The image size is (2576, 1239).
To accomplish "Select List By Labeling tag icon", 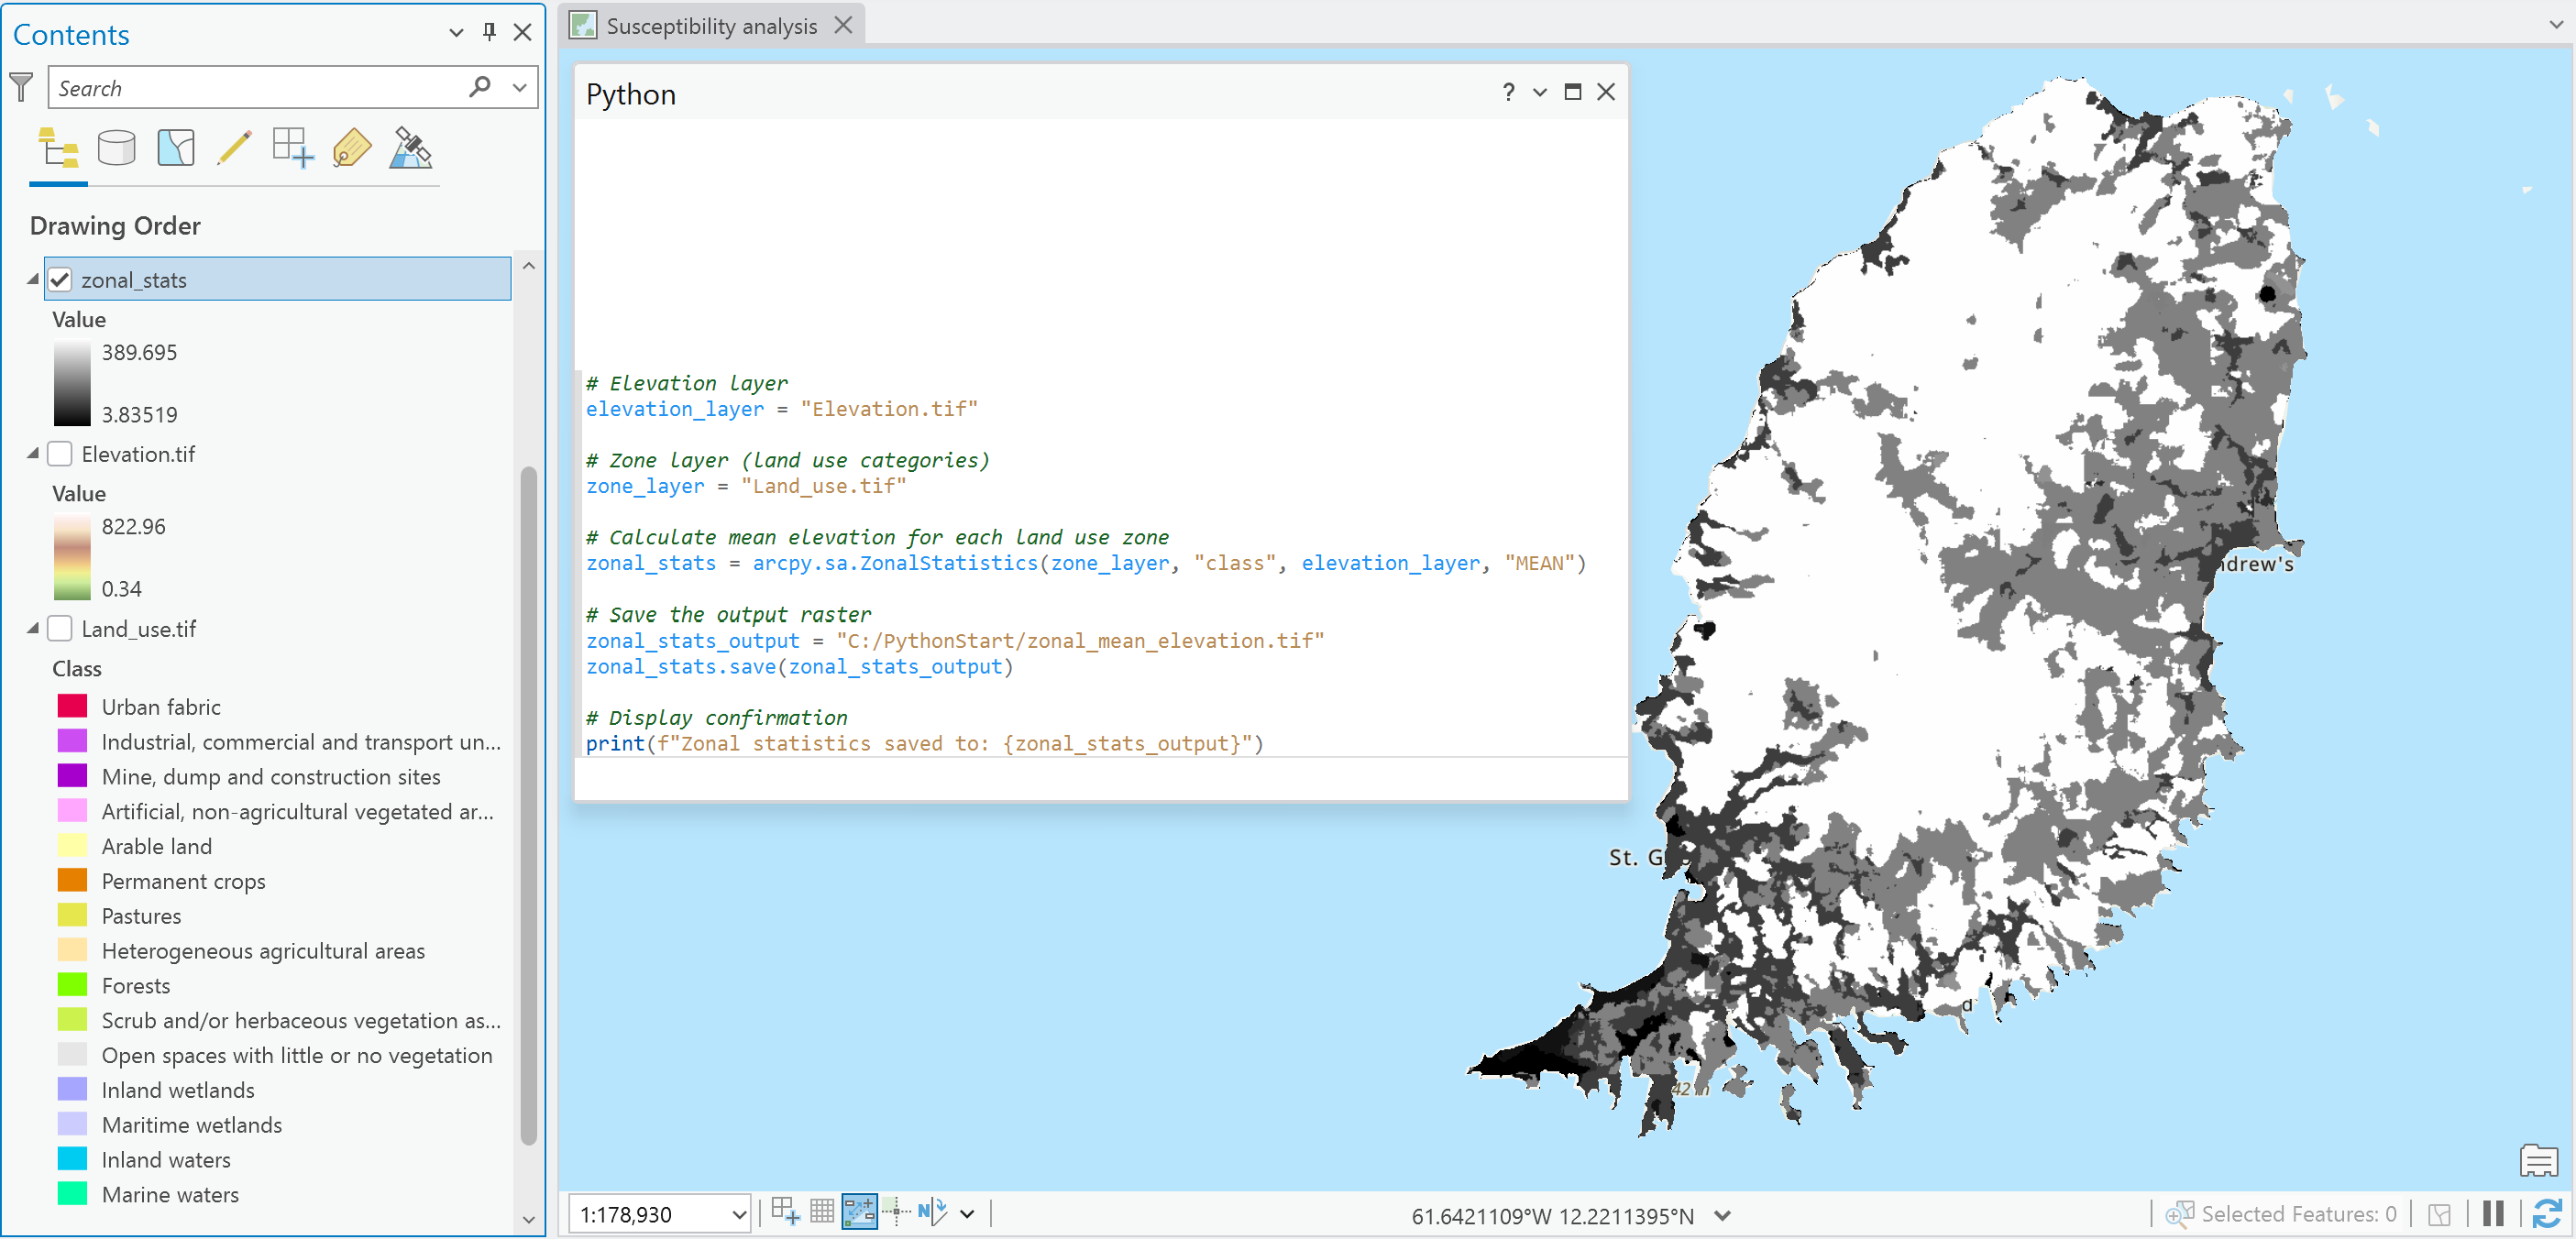I will pyautogui.click(x=351, y=149).
